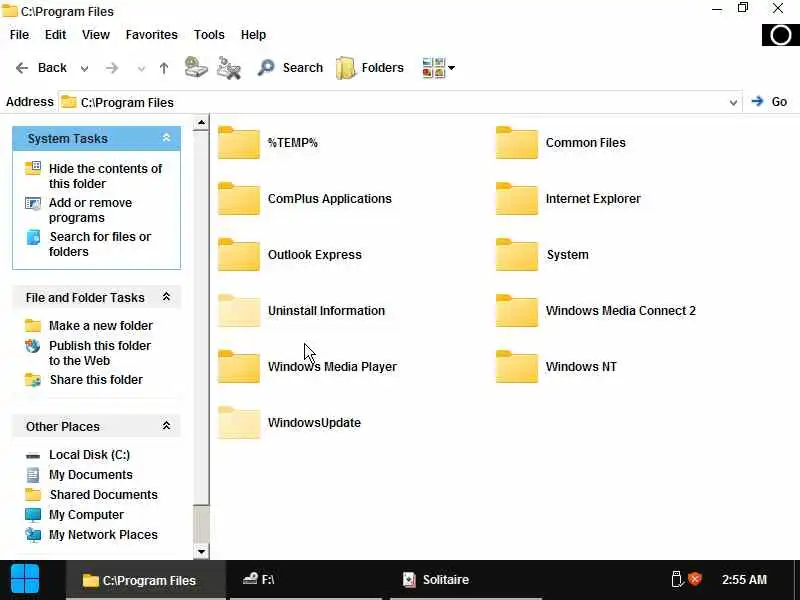Click the Disconnect Network Drive icon
Viewport: 800px width, 600px height.
coord(229,67)
